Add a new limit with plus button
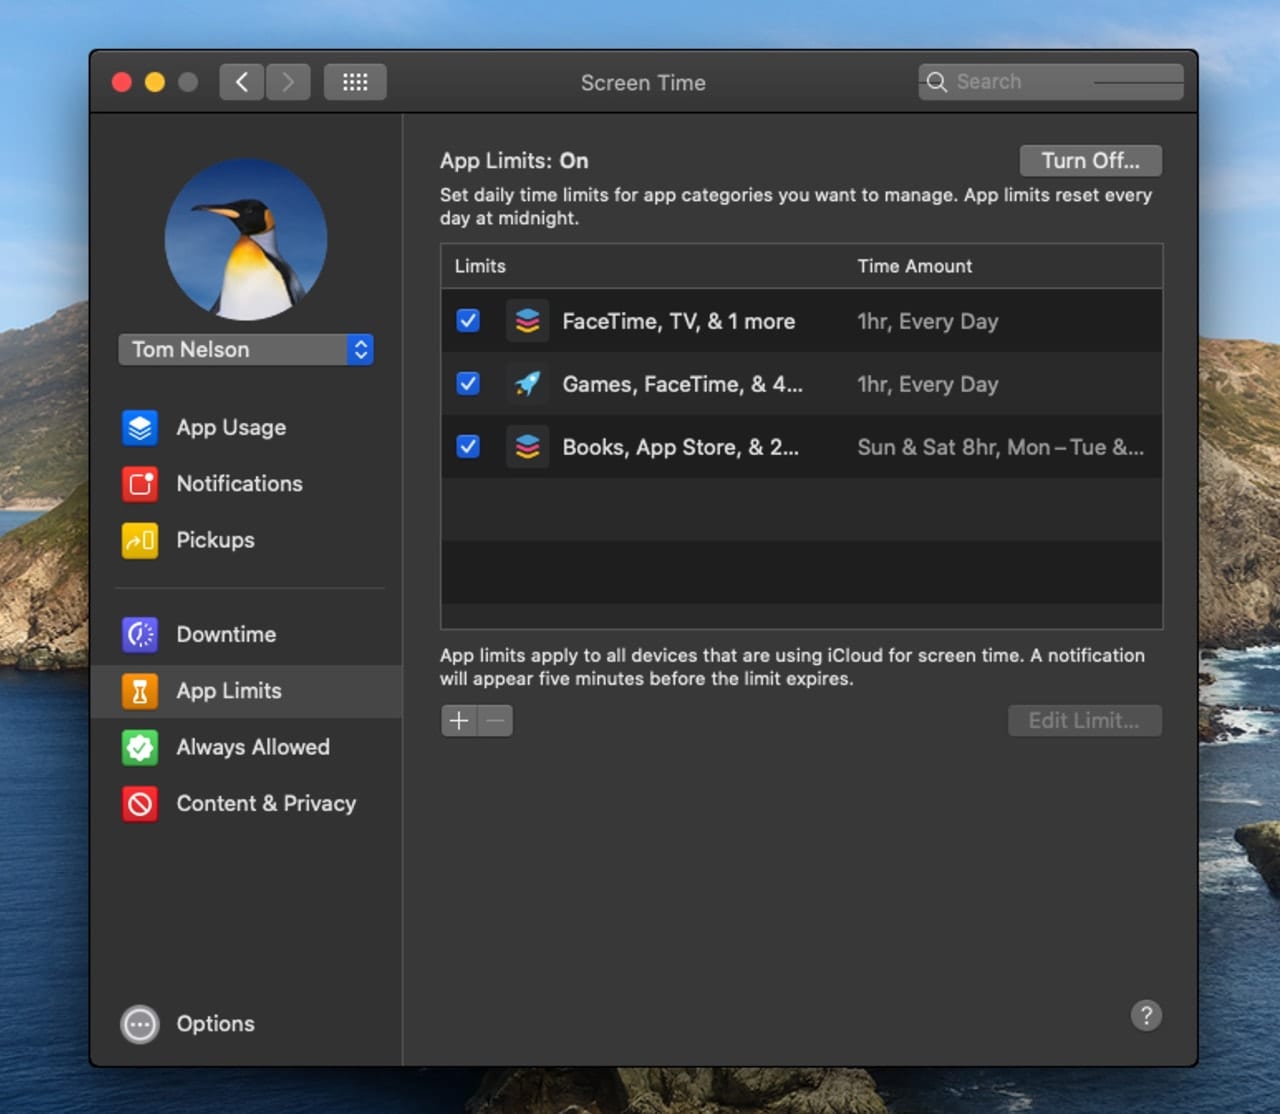 [x=459, y=721]
